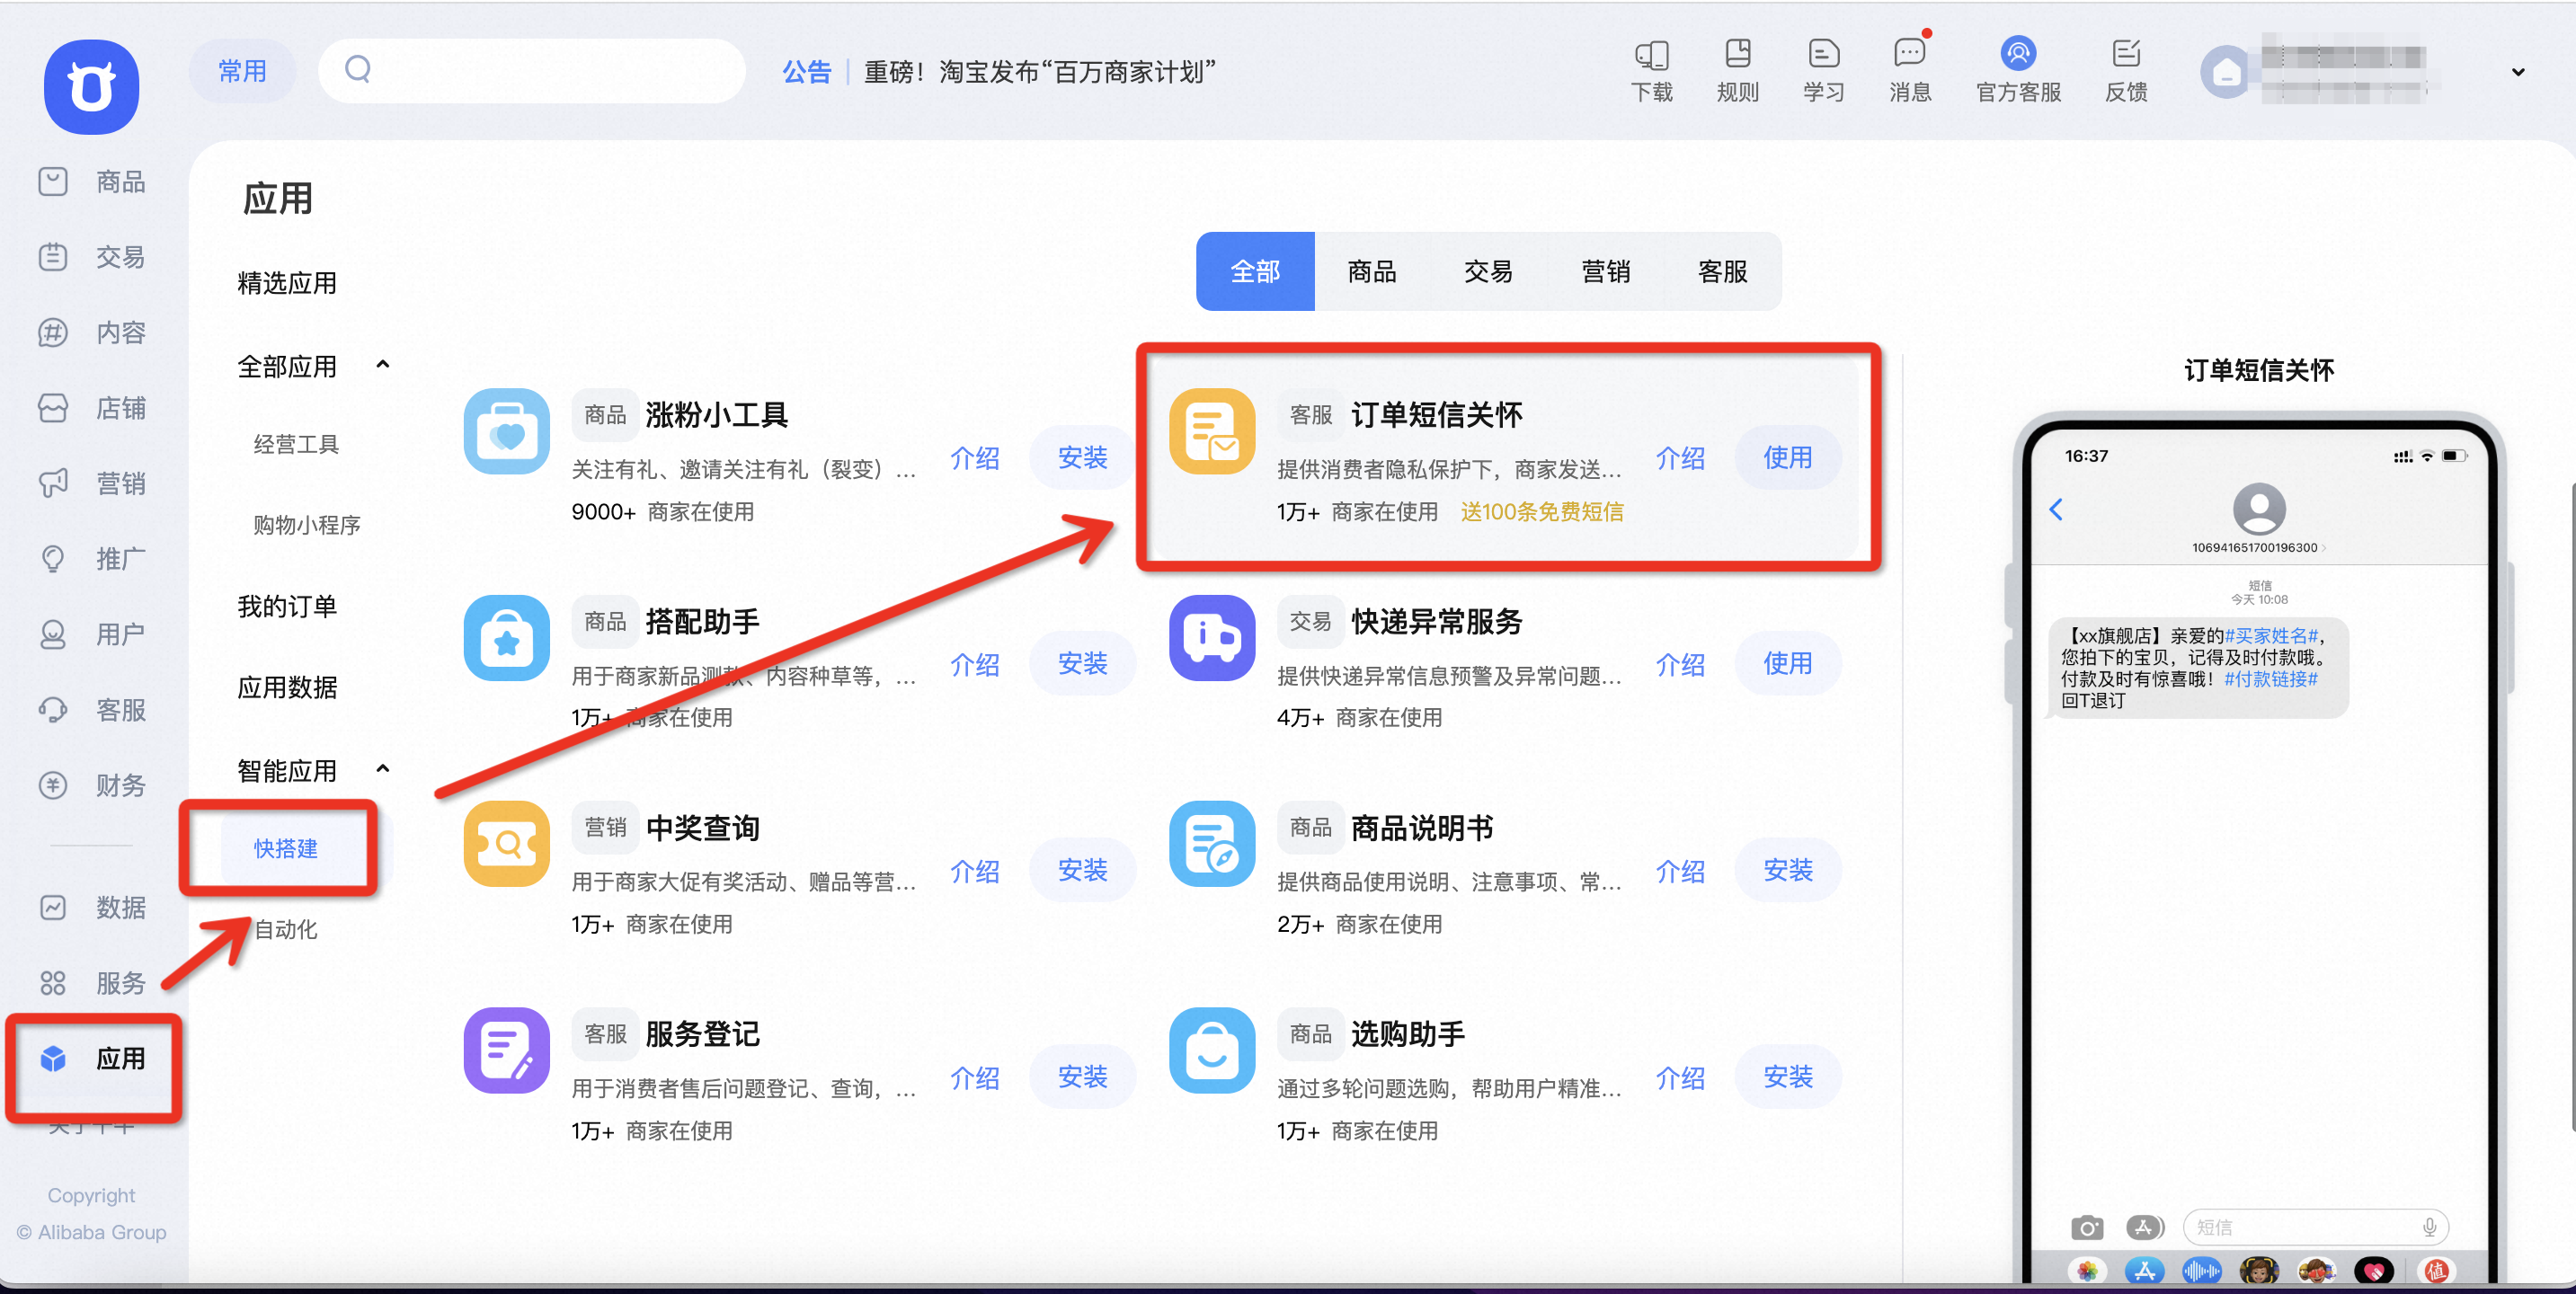Click the 中奖查询 app icon

[x=506, y=844]
